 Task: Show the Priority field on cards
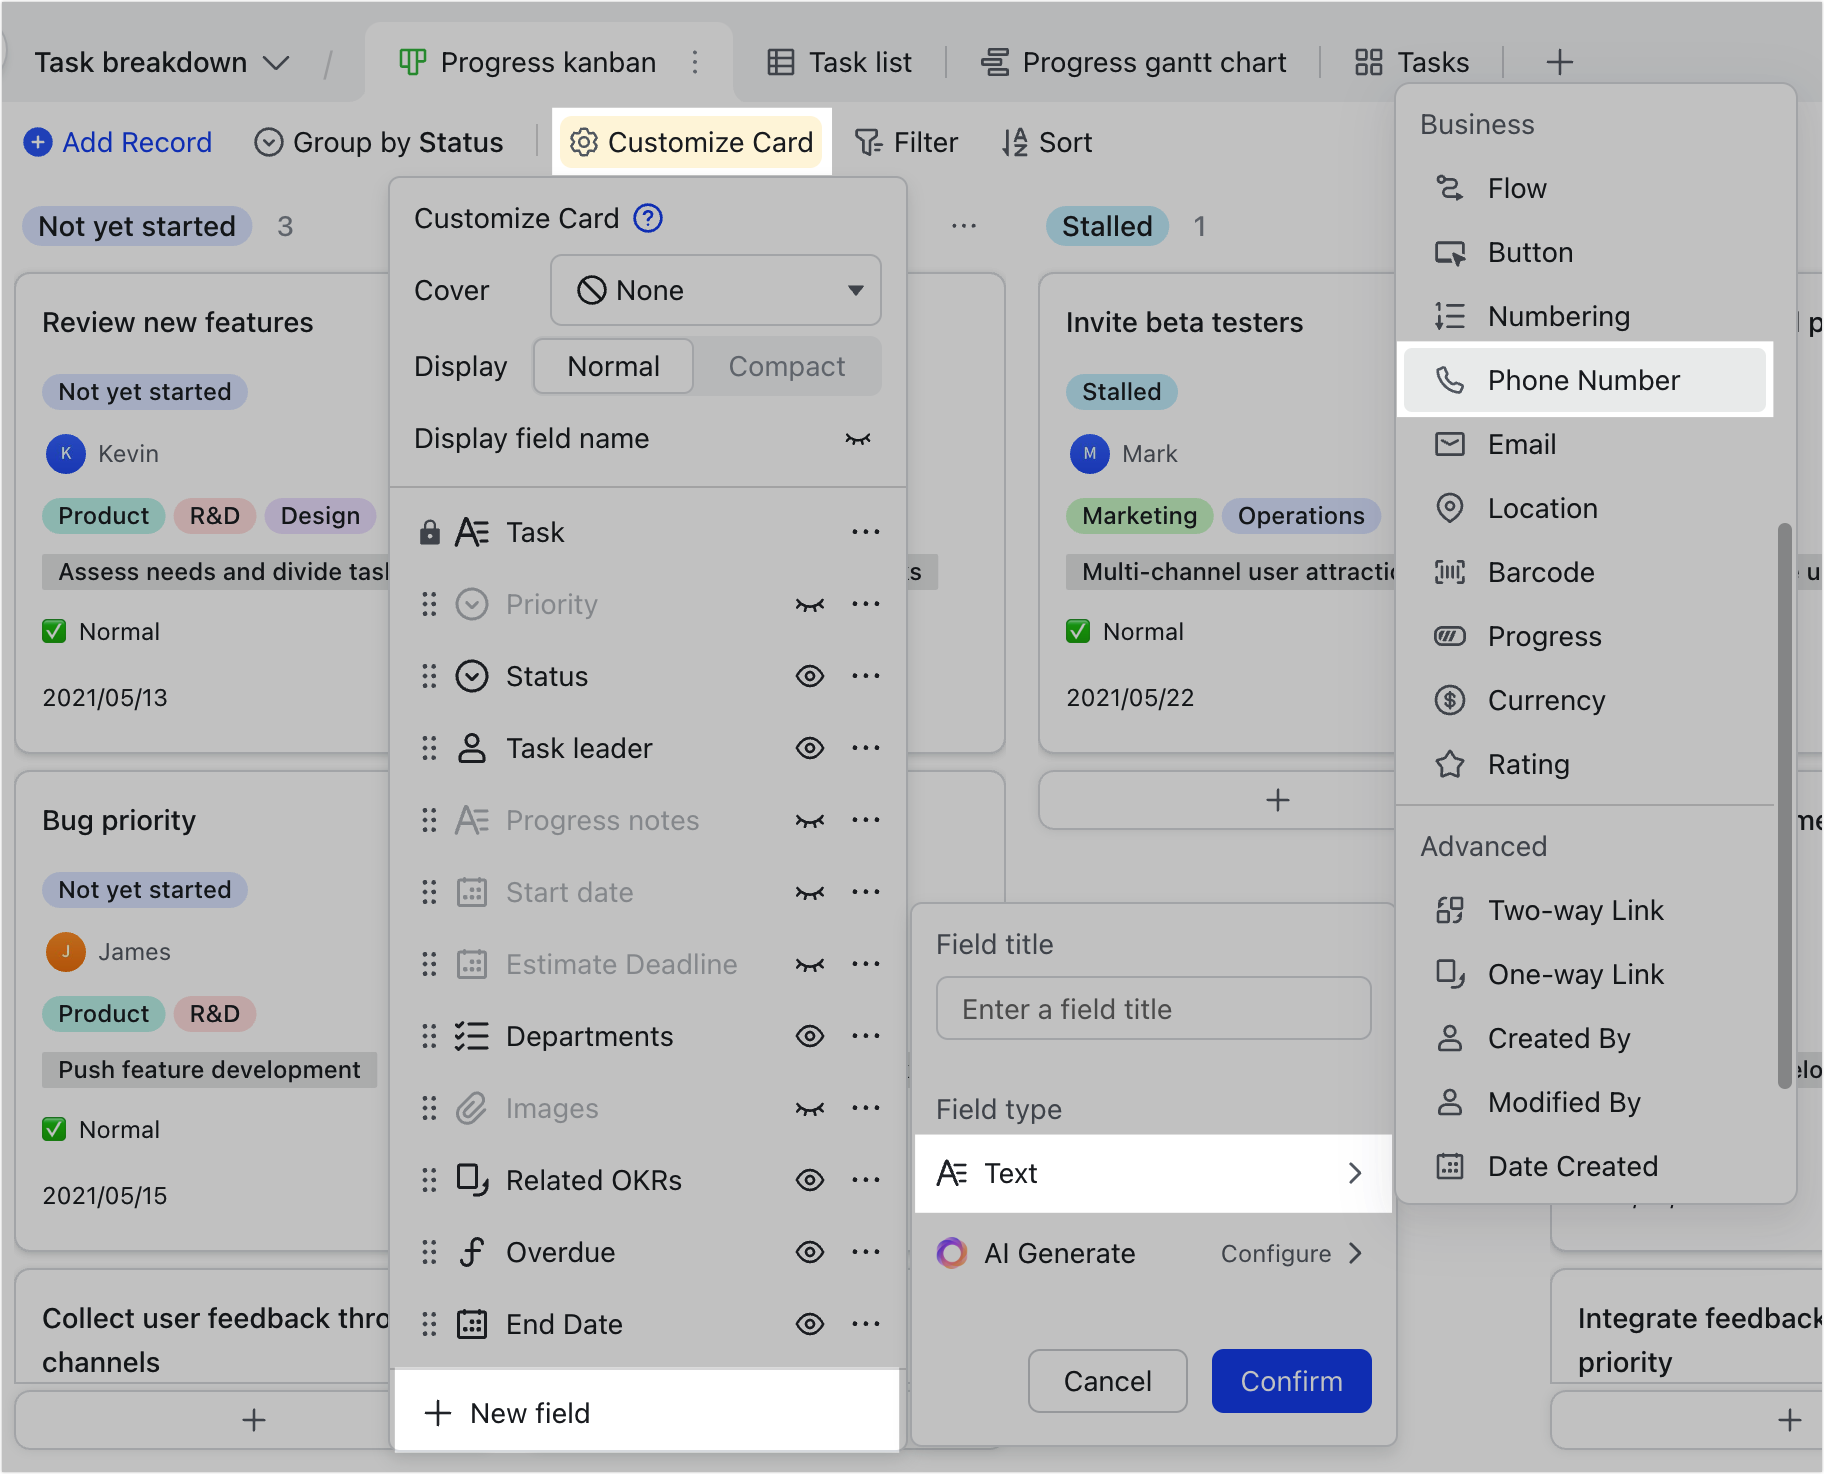tap(810, 604)
